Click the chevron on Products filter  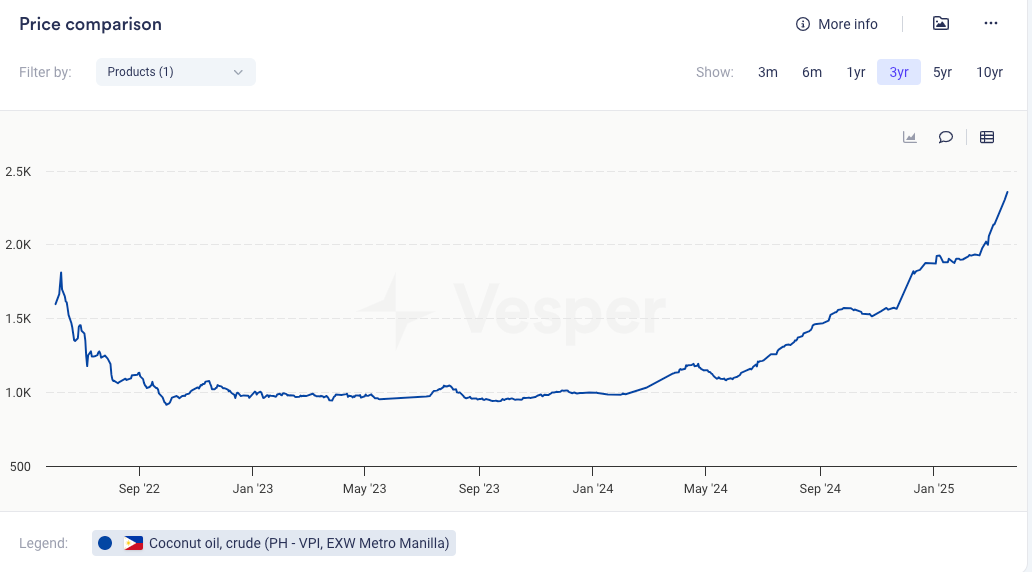pos(238,72)
